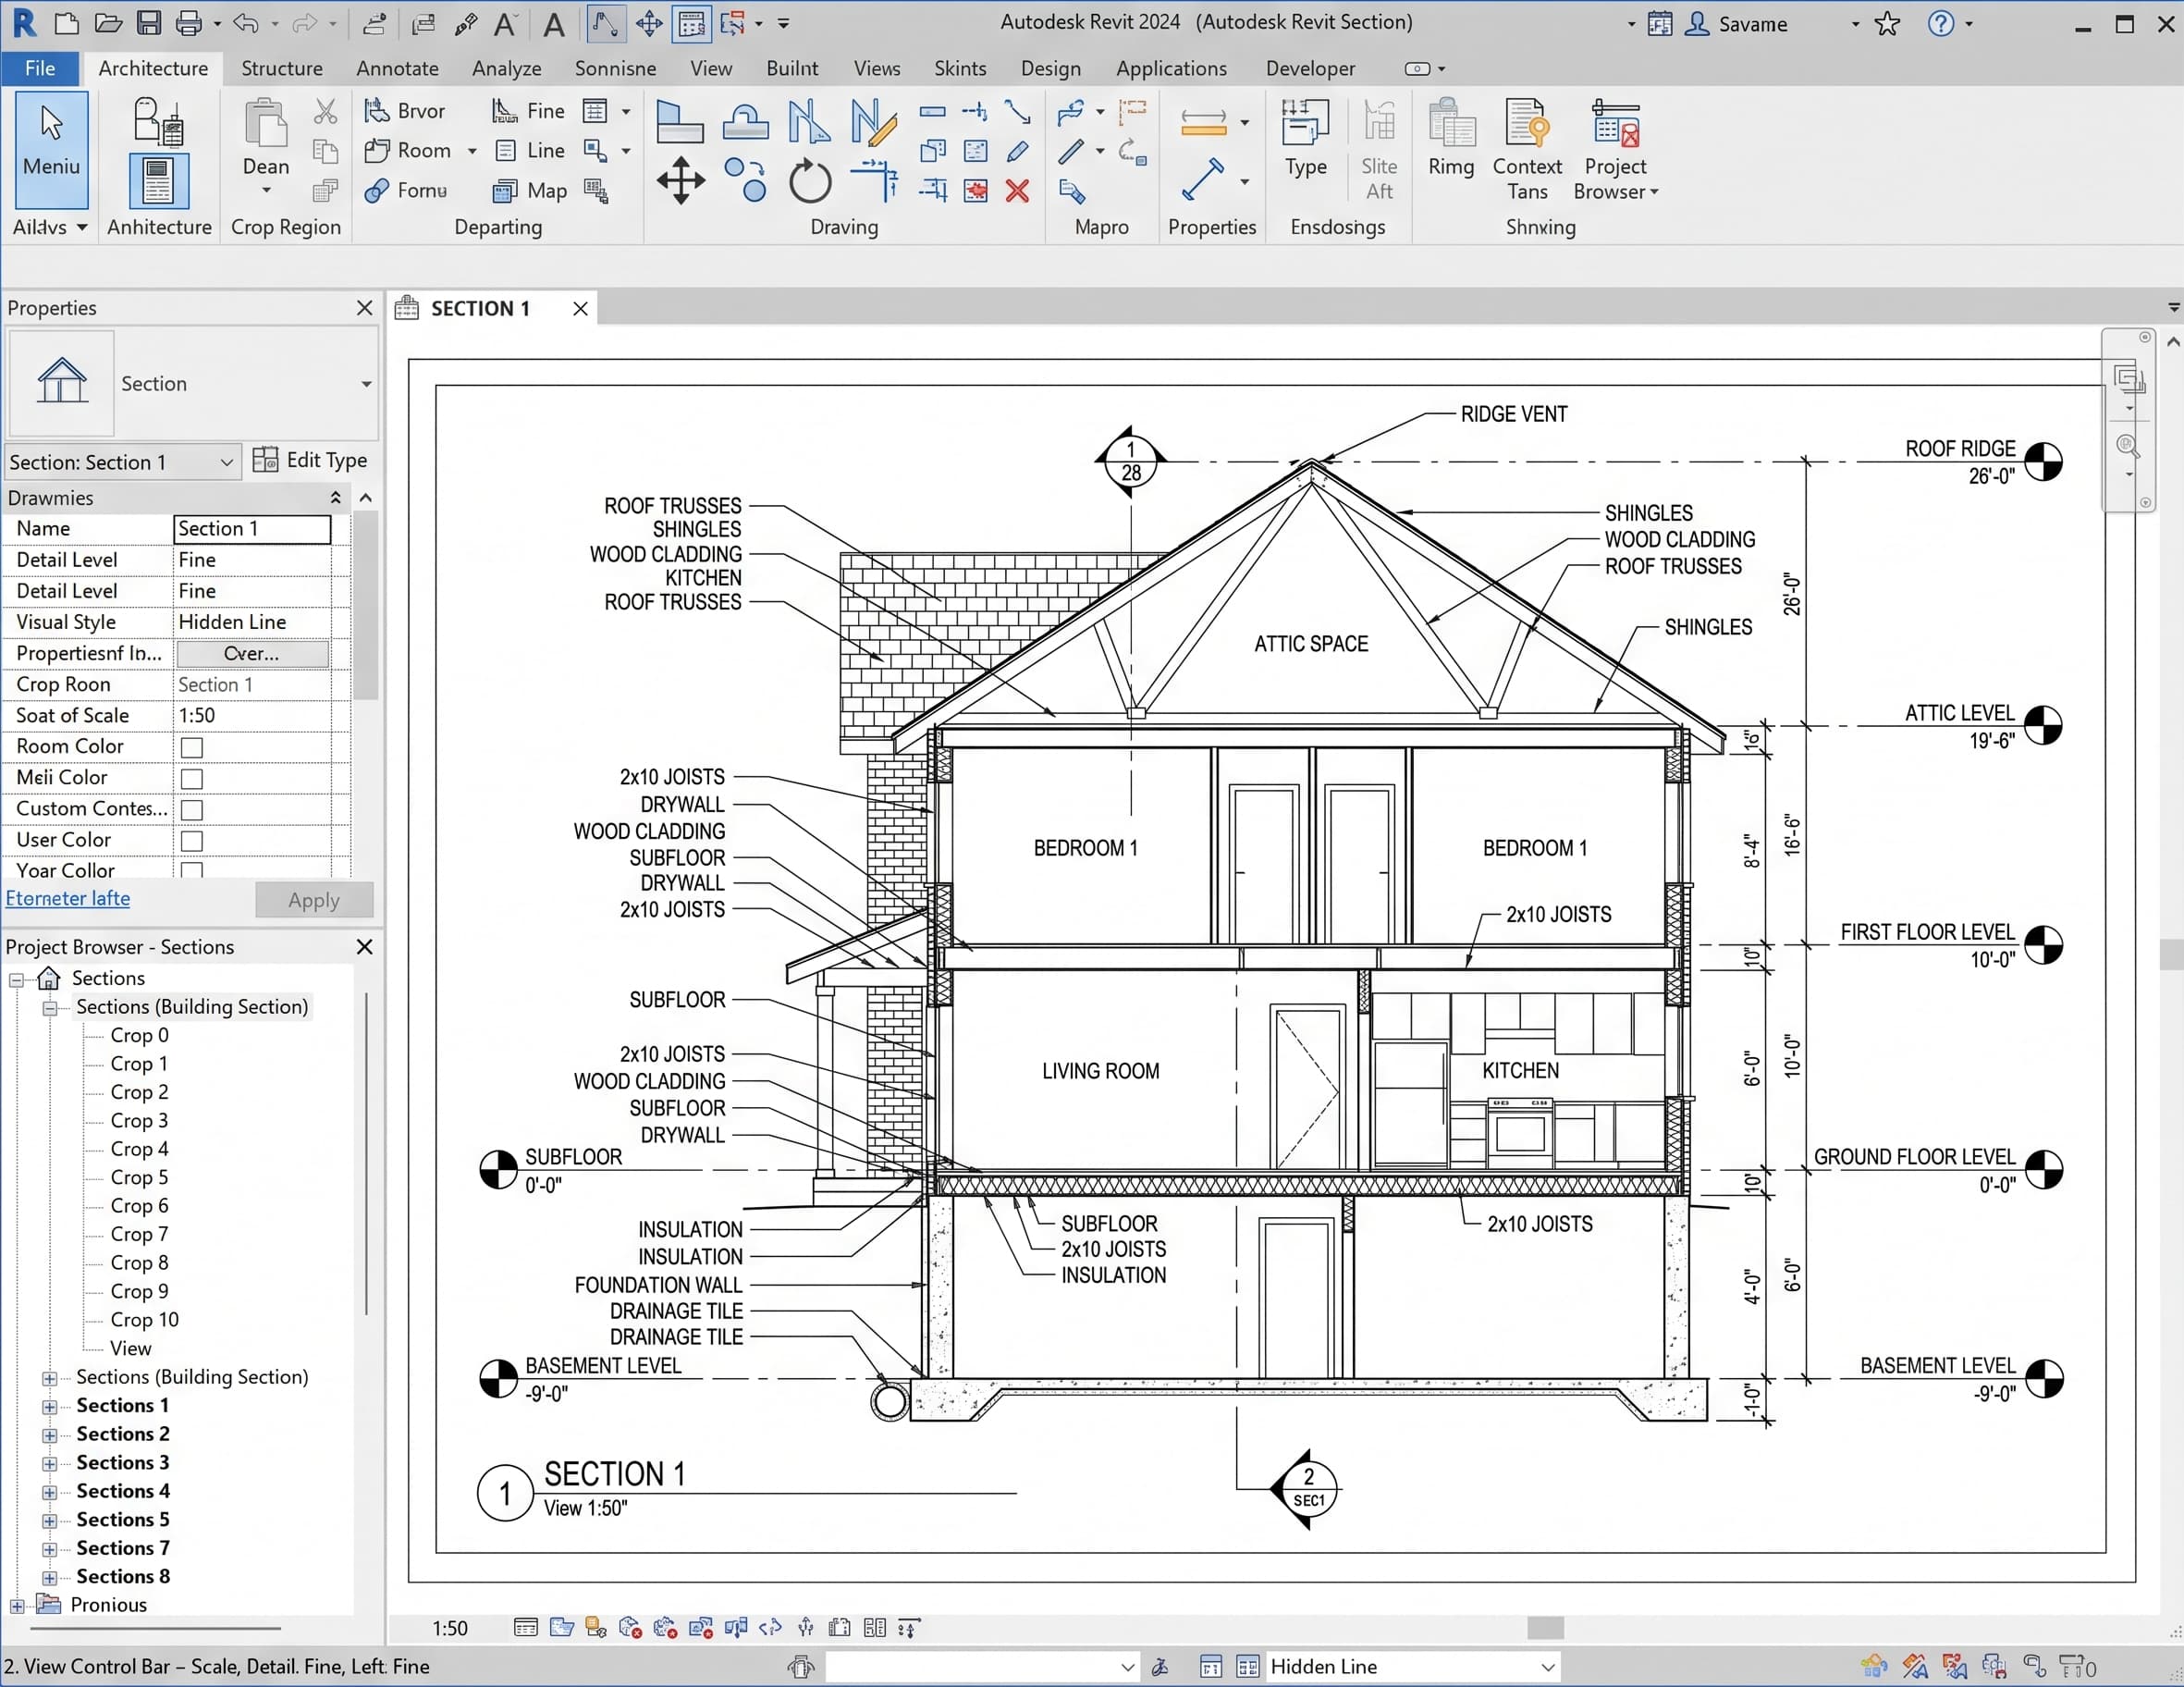The height and width of the screenshot is (1687, 2184).
Task: Open the Section type selector dropdown
Action: pyautogui.click(x=366, y=384)
